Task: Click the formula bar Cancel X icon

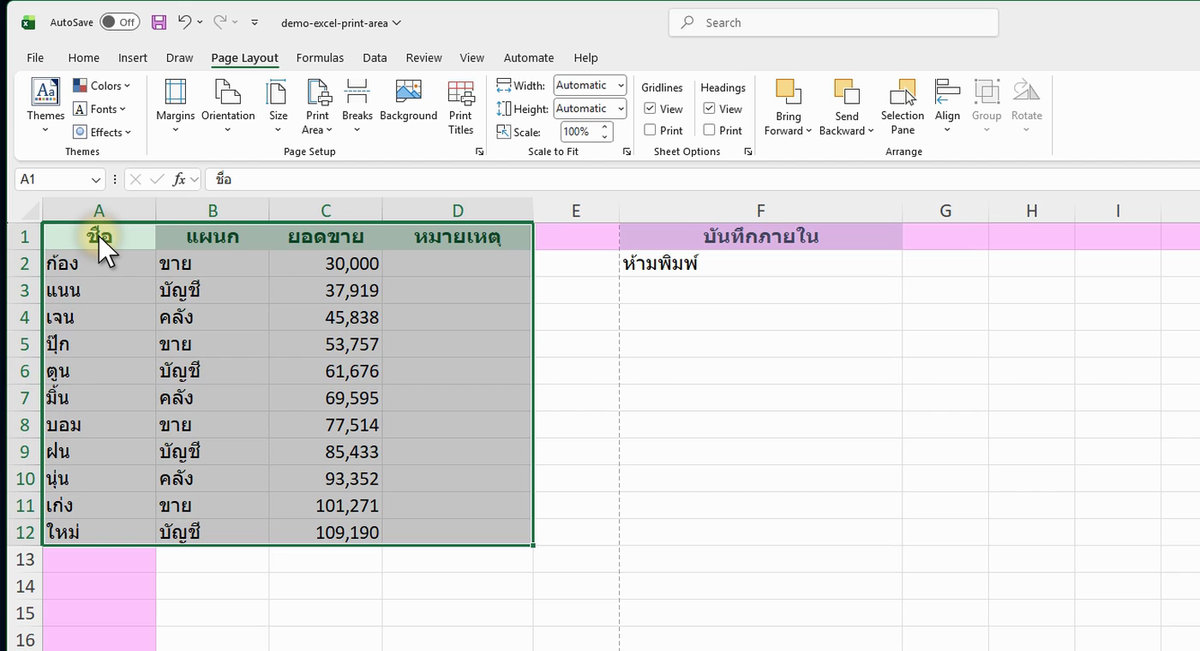Action: (135, 179)
